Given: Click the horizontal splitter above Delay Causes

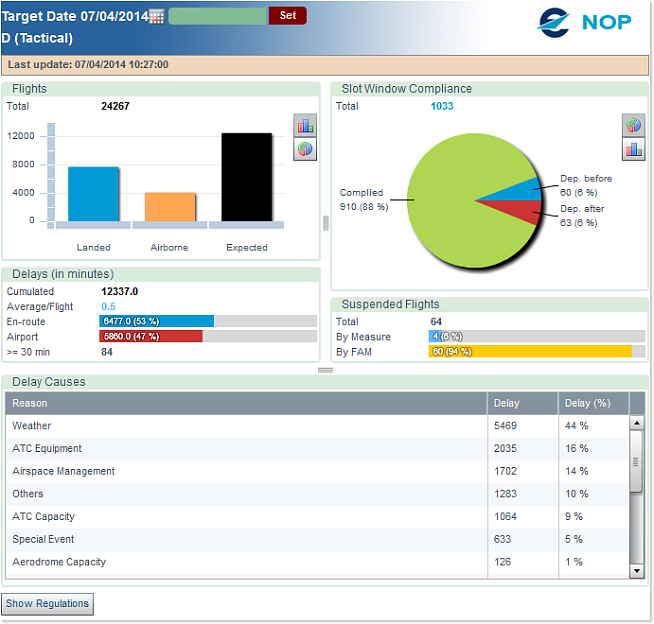Looking at the screenshot, I should click(x=325, y=370).
